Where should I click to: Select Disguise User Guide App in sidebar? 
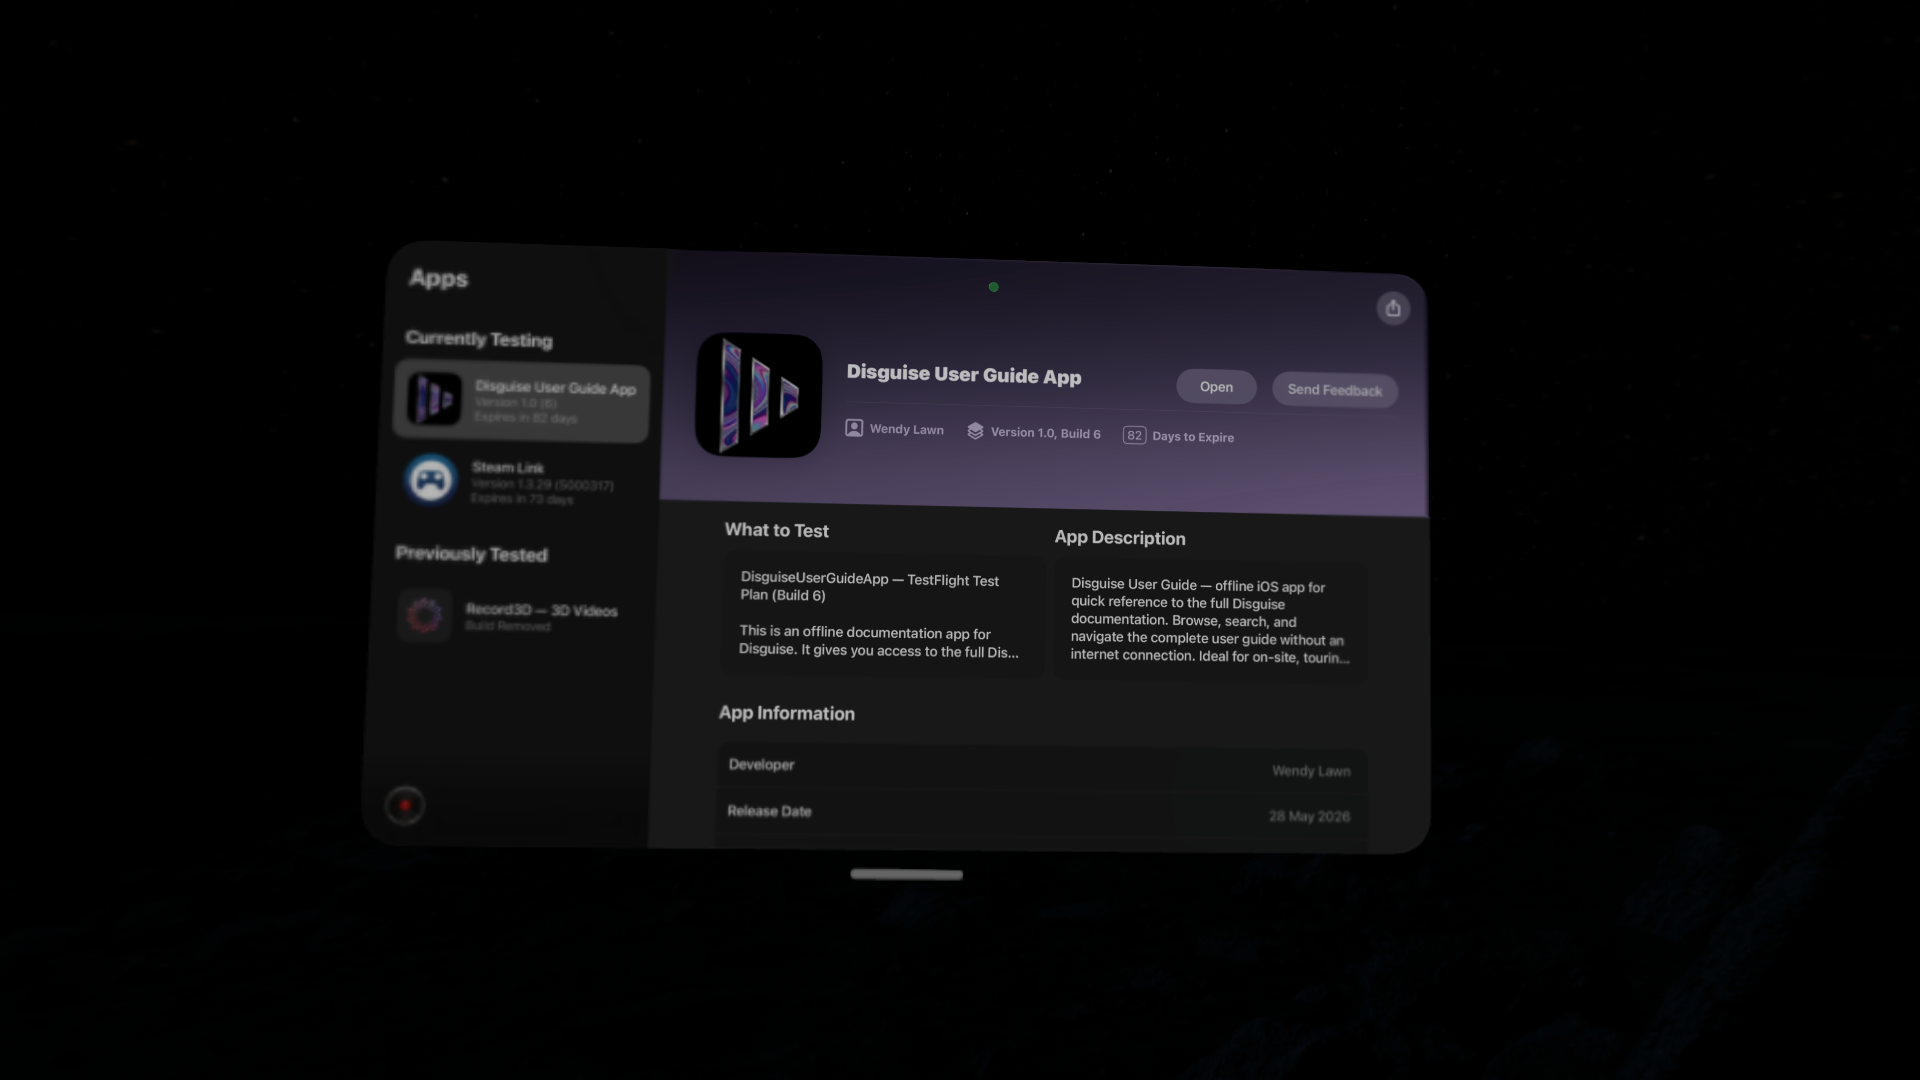tap(521, 401)
